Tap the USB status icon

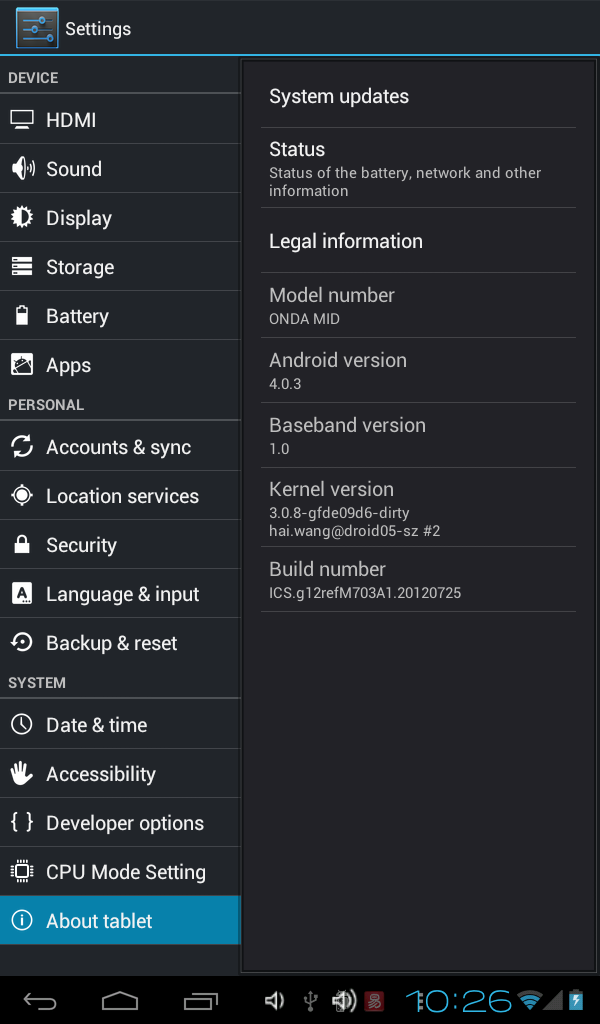pyautogui.click(x=310, y=1000)
